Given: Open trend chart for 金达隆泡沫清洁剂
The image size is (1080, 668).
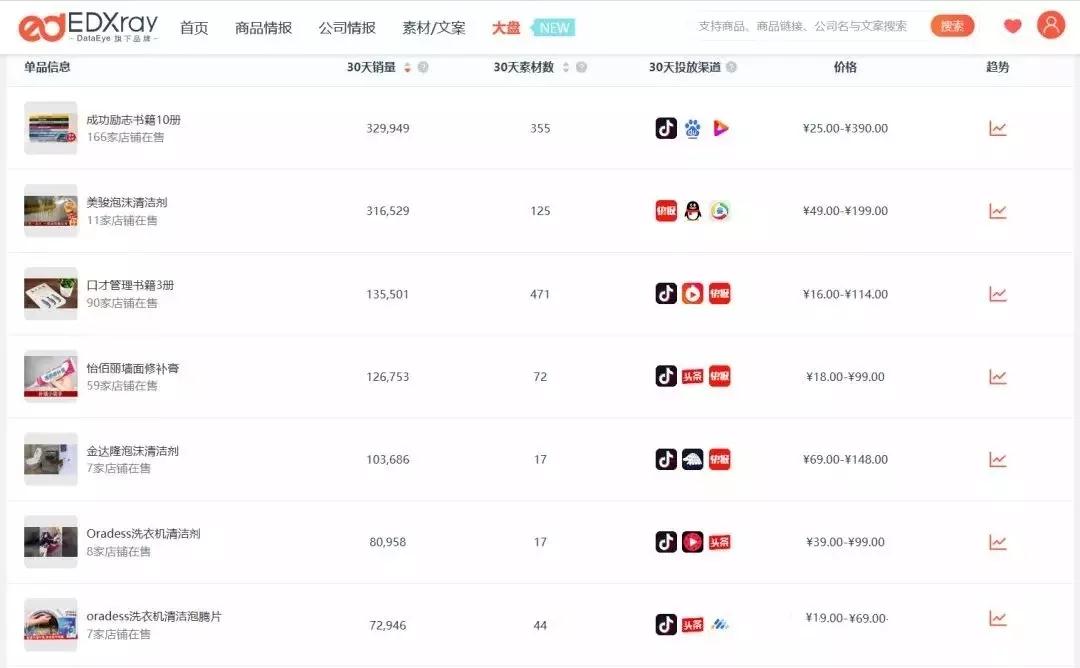Looking at the screenshot, I should tap(997, 459).
